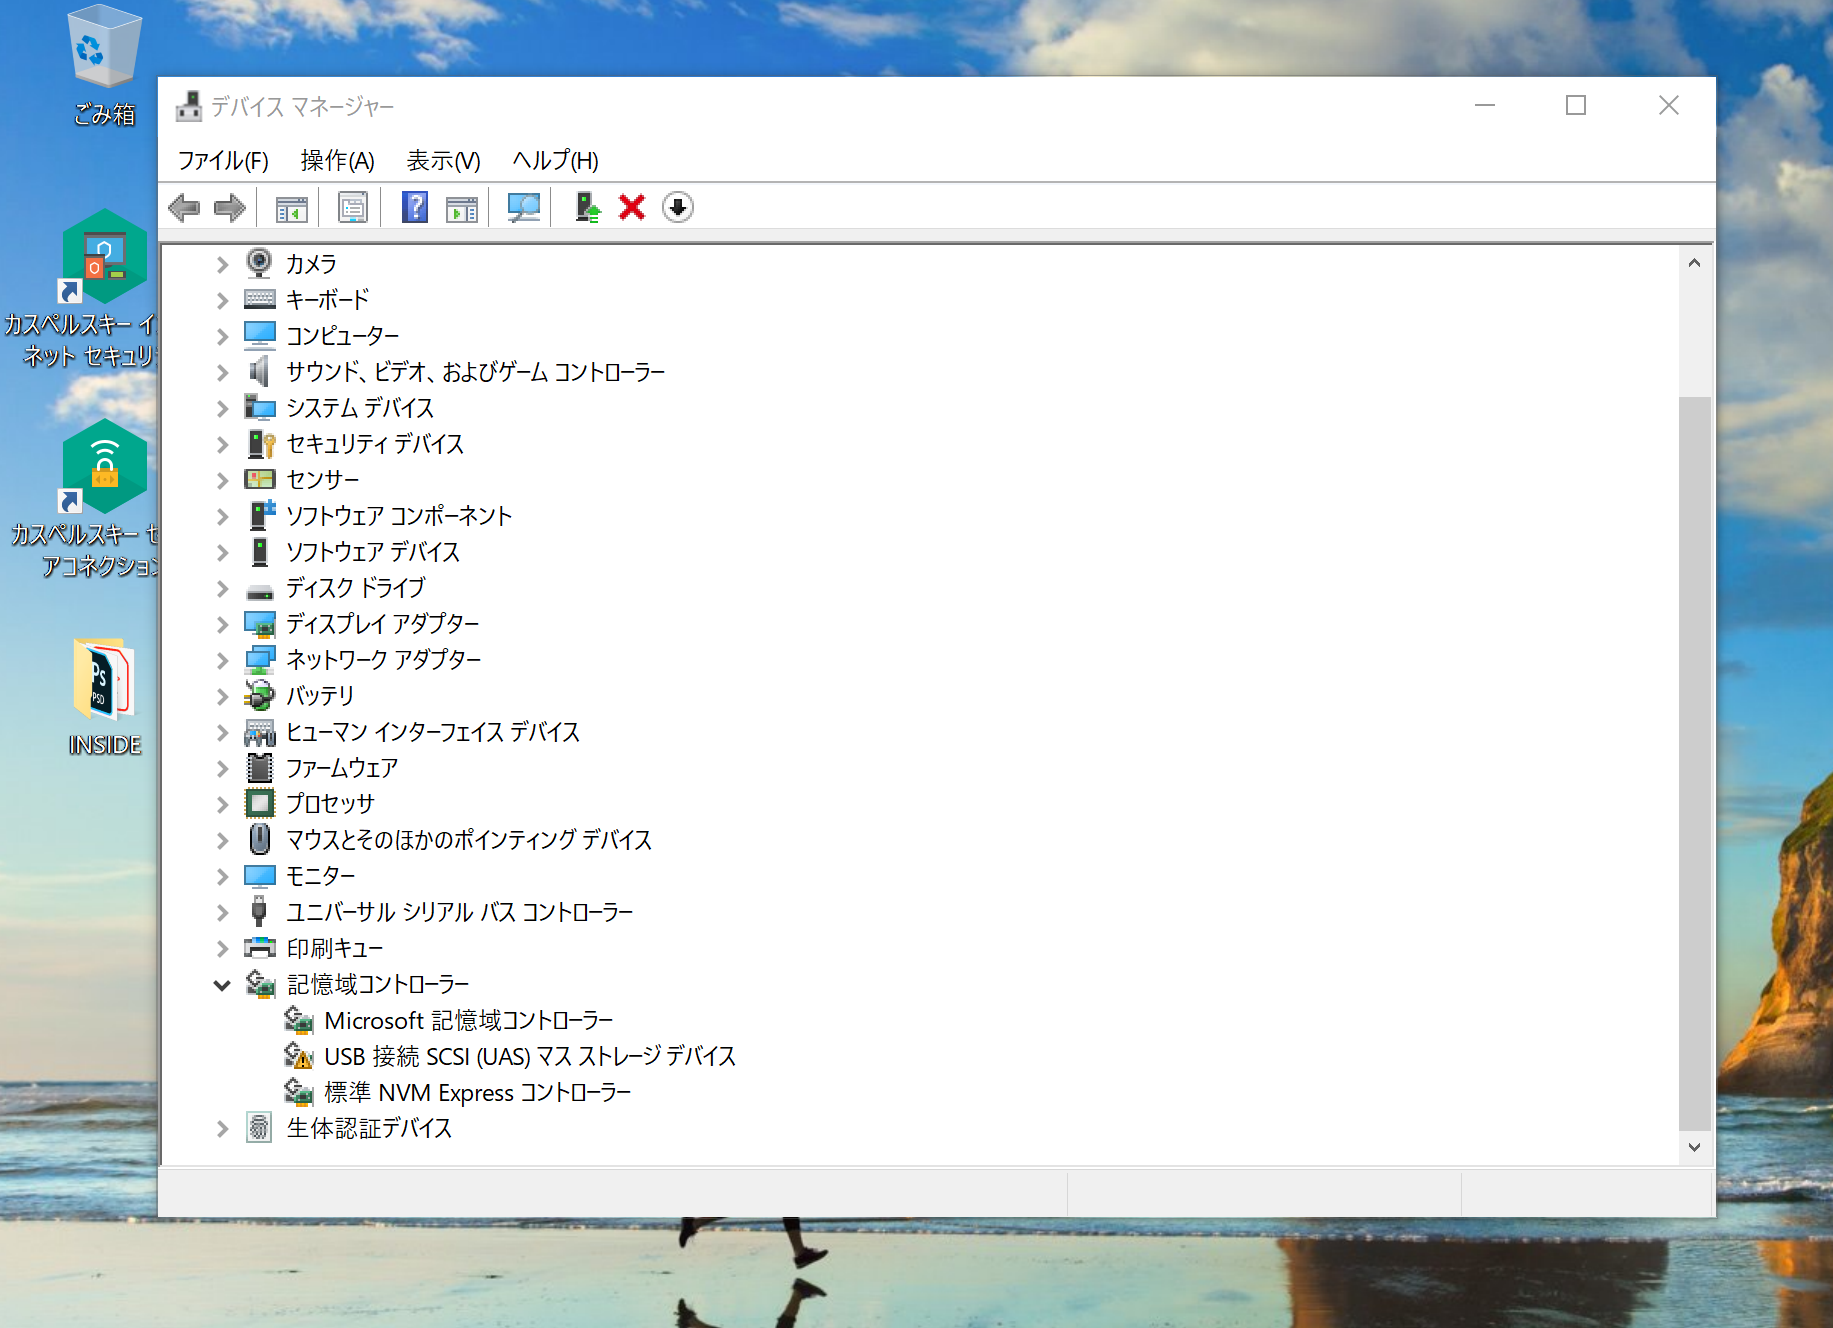Open the 表示(V) menu
The width and height of the screenshot is (1833, 1328).
click(443, 161)
